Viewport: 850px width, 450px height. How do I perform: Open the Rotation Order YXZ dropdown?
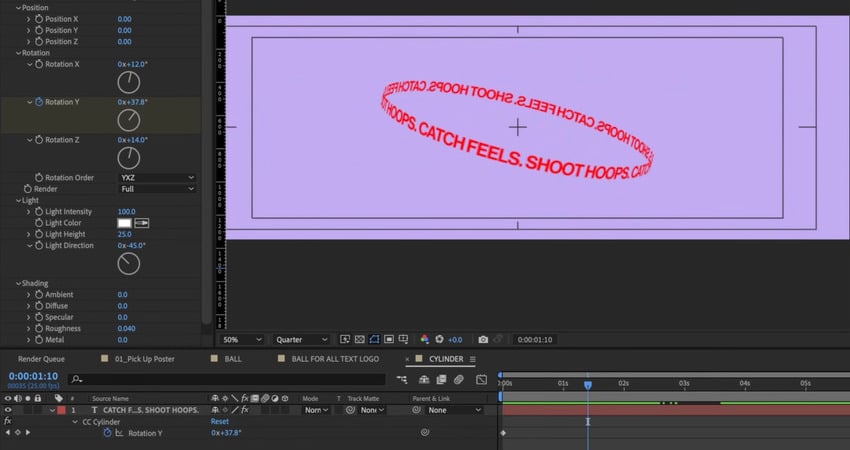point(157,178)
